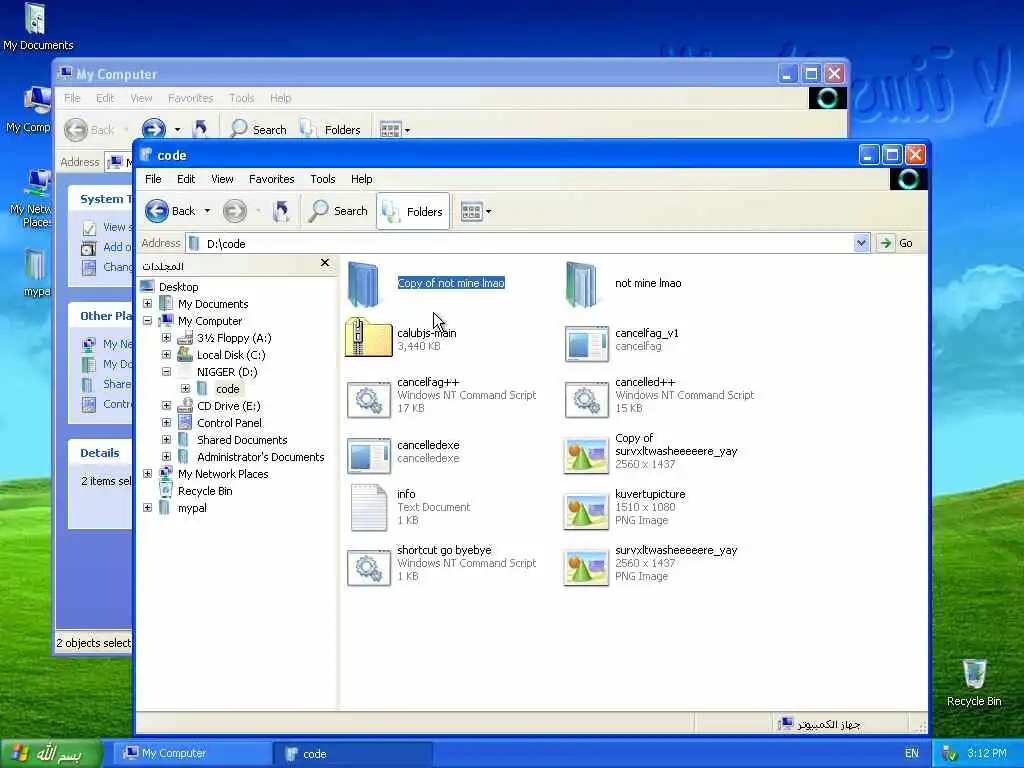Open the Address bar dropdown arrow
This screenshot has height=768, width=1024.
click(861, 243)
